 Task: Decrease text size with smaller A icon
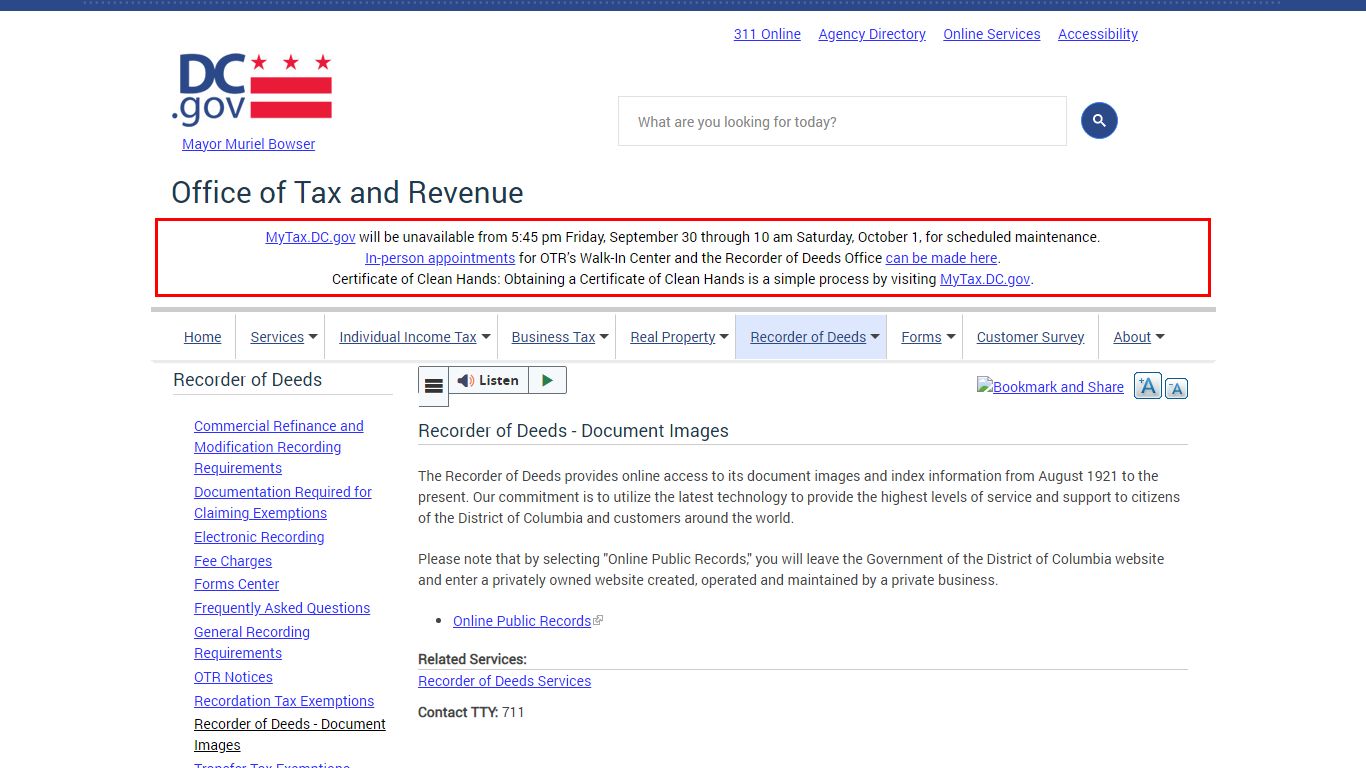[1176, 388]
